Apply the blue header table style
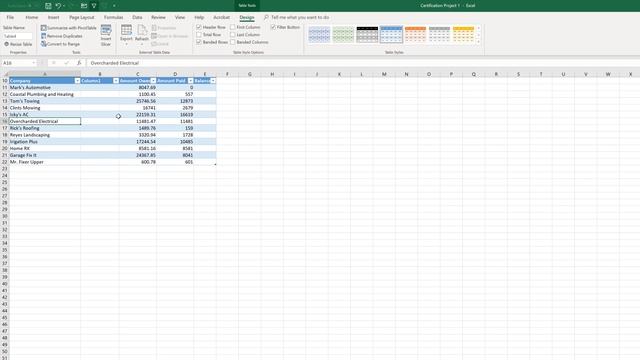The height and width of the screenshot is (360, 640). tap(391, 35)
